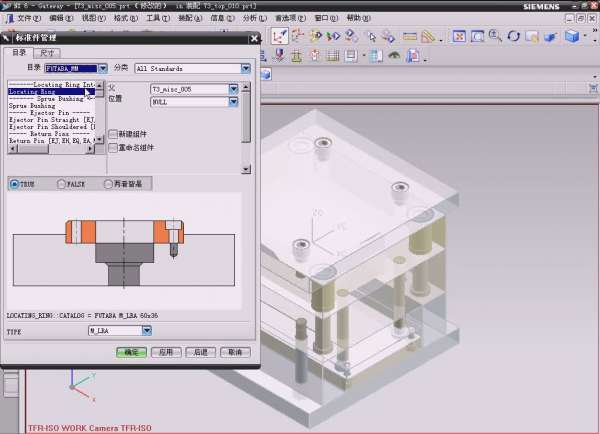Open the FUTABA_MM catalog dropdown
The image size is (600, 434).
point(103,68)
